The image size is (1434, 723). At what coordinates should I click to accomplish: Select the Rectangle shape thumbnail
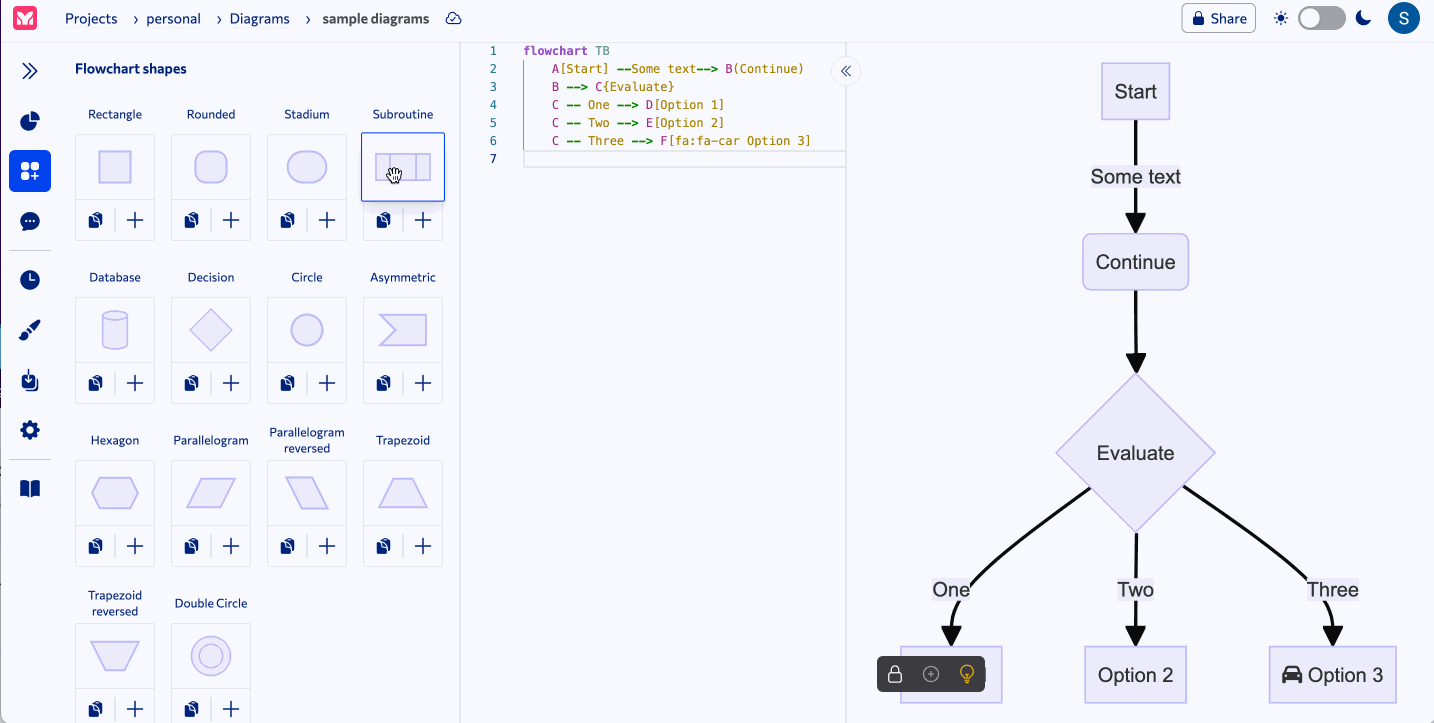pos(115,167)
